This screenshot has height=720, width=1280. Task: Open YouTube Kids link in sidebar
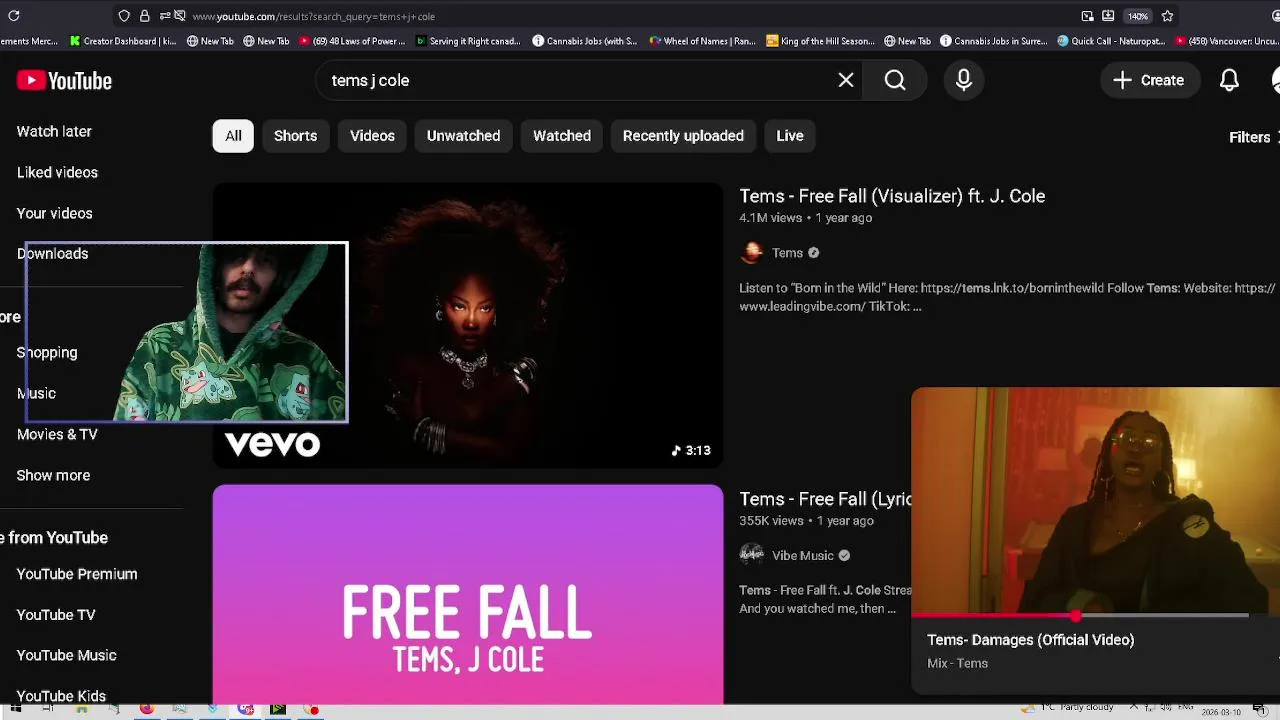pyautogui.click(x=61, y=696)
